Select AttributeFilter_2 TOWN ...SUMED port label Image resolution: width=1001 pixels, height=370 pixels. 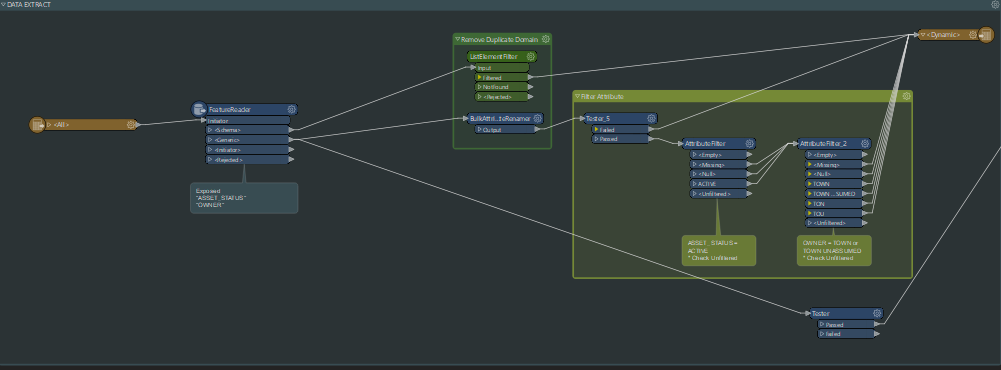[834, 193]
